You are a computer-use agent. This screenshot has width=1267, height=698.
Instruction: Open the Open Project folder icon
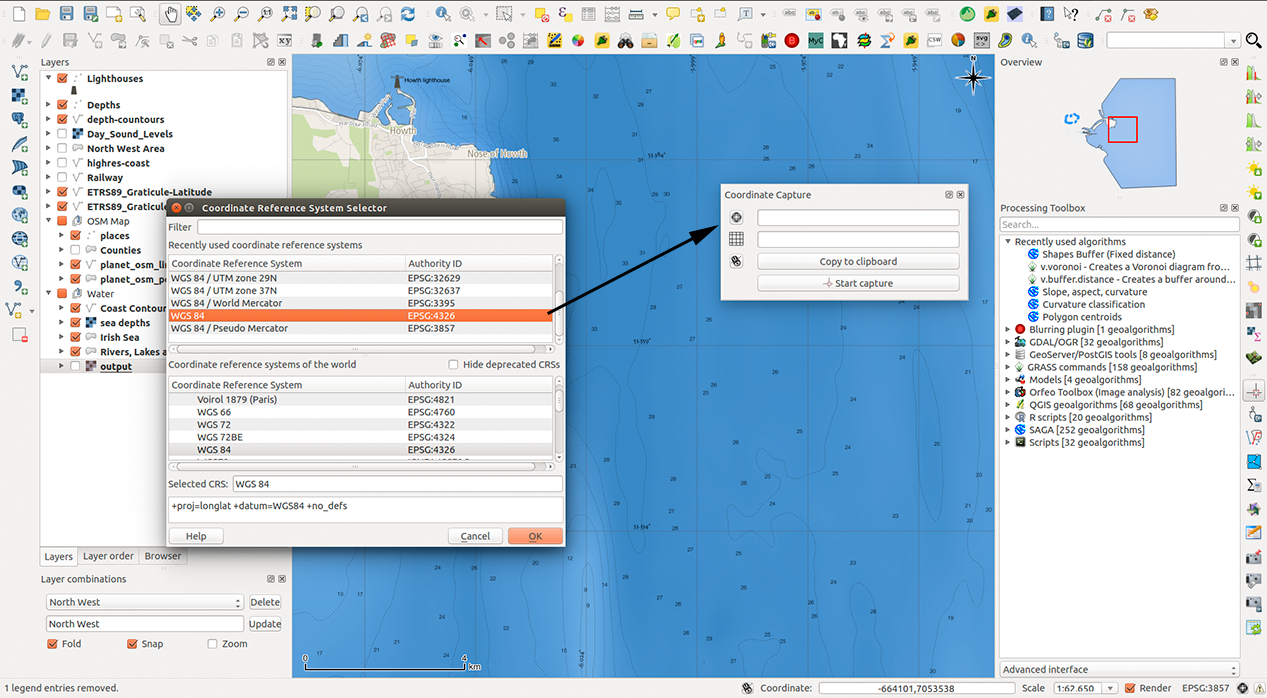coord(42,14)
